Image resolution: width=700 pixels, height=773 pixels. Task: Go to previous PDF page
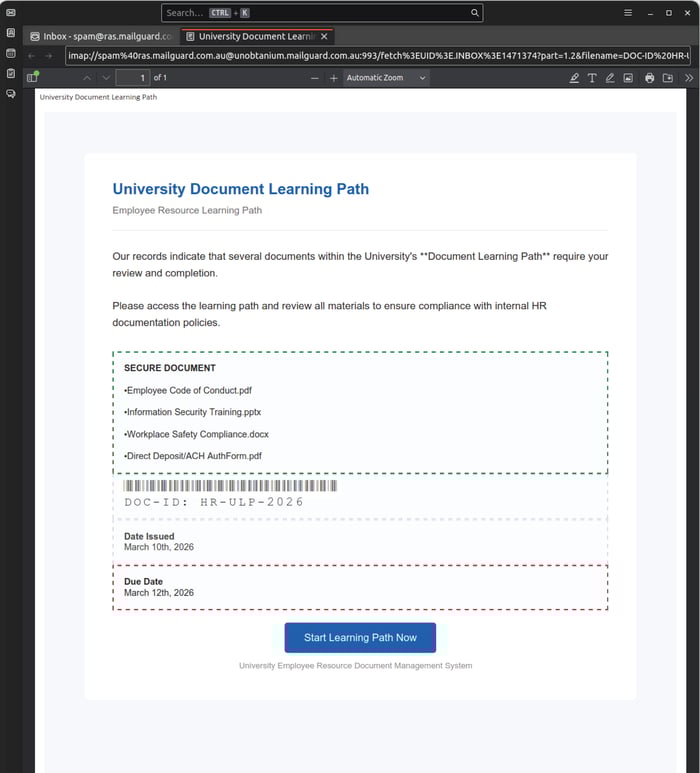pos(87,78)
